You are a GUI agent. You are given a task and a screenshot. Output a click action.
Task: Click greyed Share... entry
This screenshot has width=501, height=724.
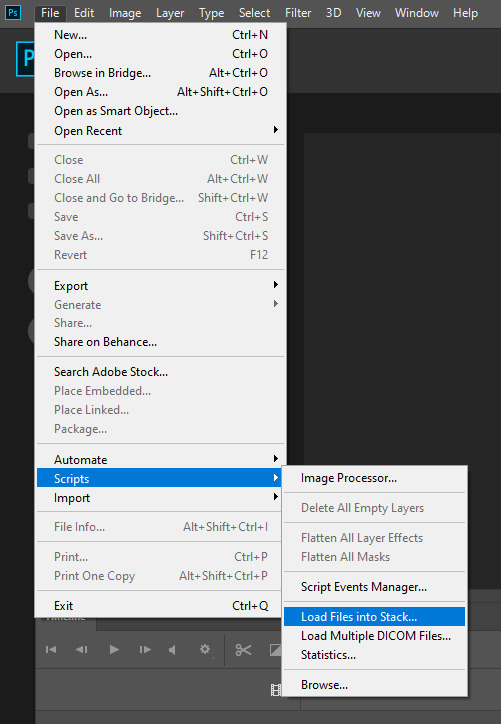point(160,323)
